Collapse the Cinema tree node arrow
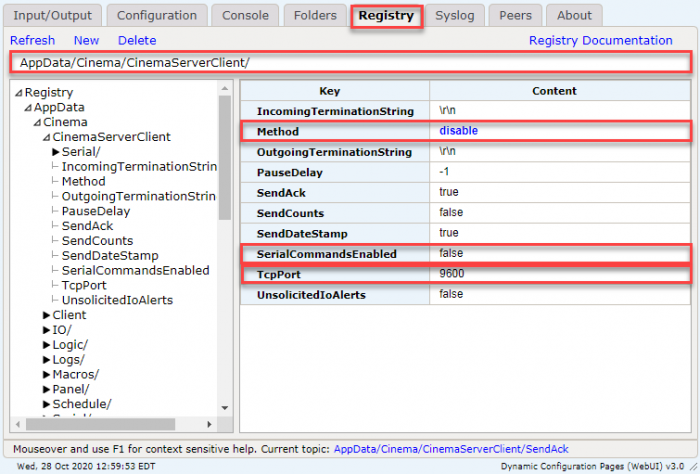Viewport: 700px width, 474px height. pos(38,122)
